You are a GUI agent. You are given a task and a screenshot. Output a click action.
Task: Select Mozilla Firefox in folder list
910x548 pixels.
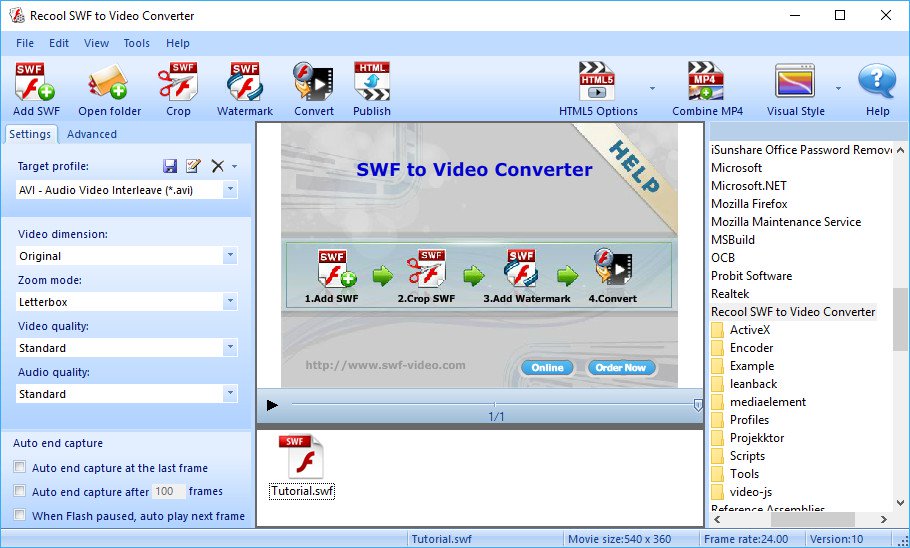749,204
